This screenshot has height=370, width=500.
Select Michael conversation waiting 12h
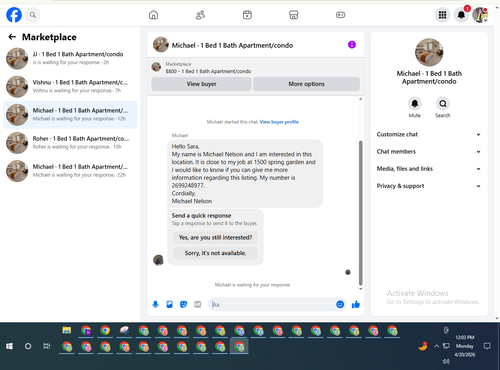[70, 115]
